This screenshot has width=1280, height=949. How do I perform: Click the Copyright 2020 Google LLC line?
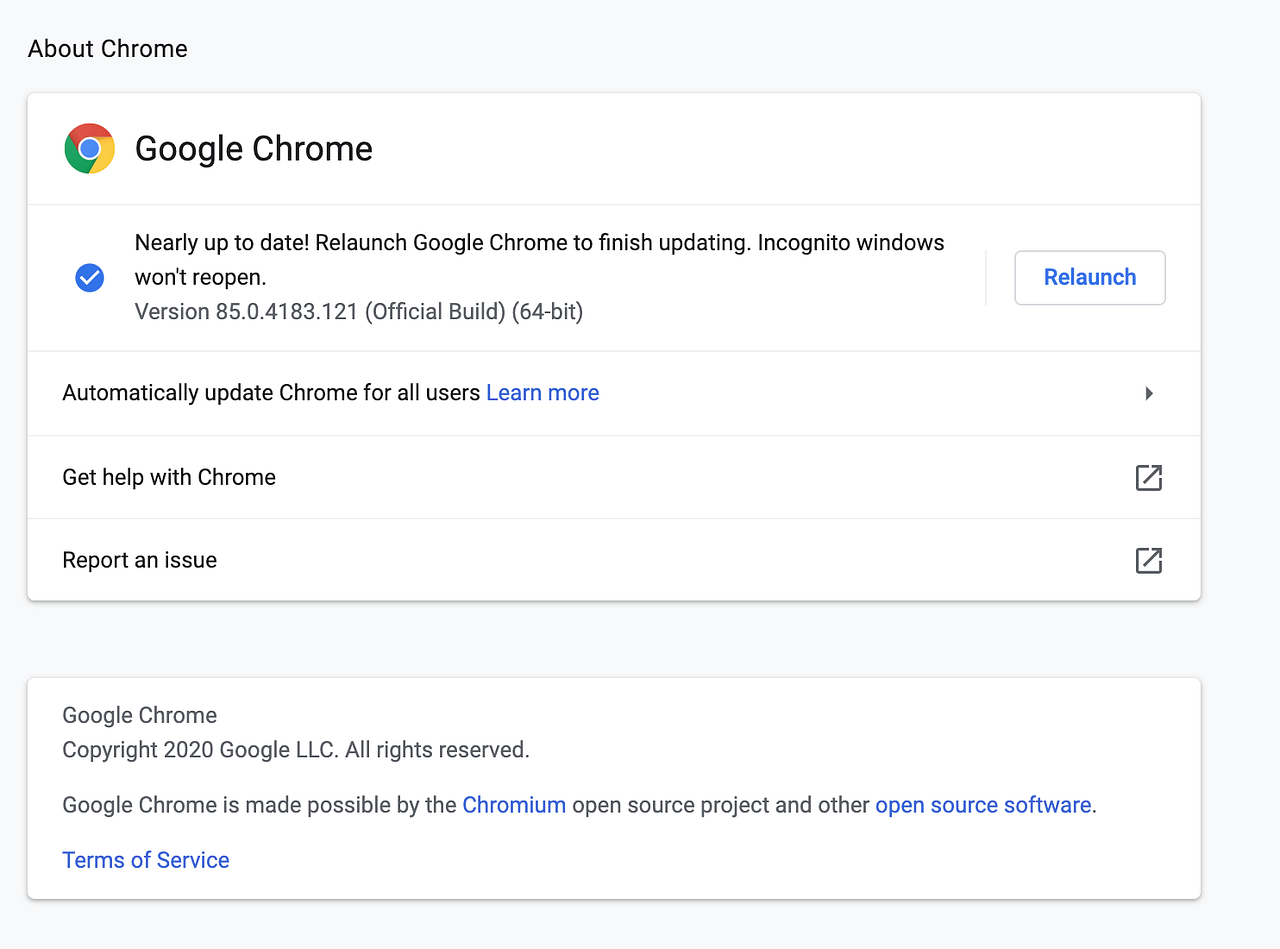[x=296, y=749]
